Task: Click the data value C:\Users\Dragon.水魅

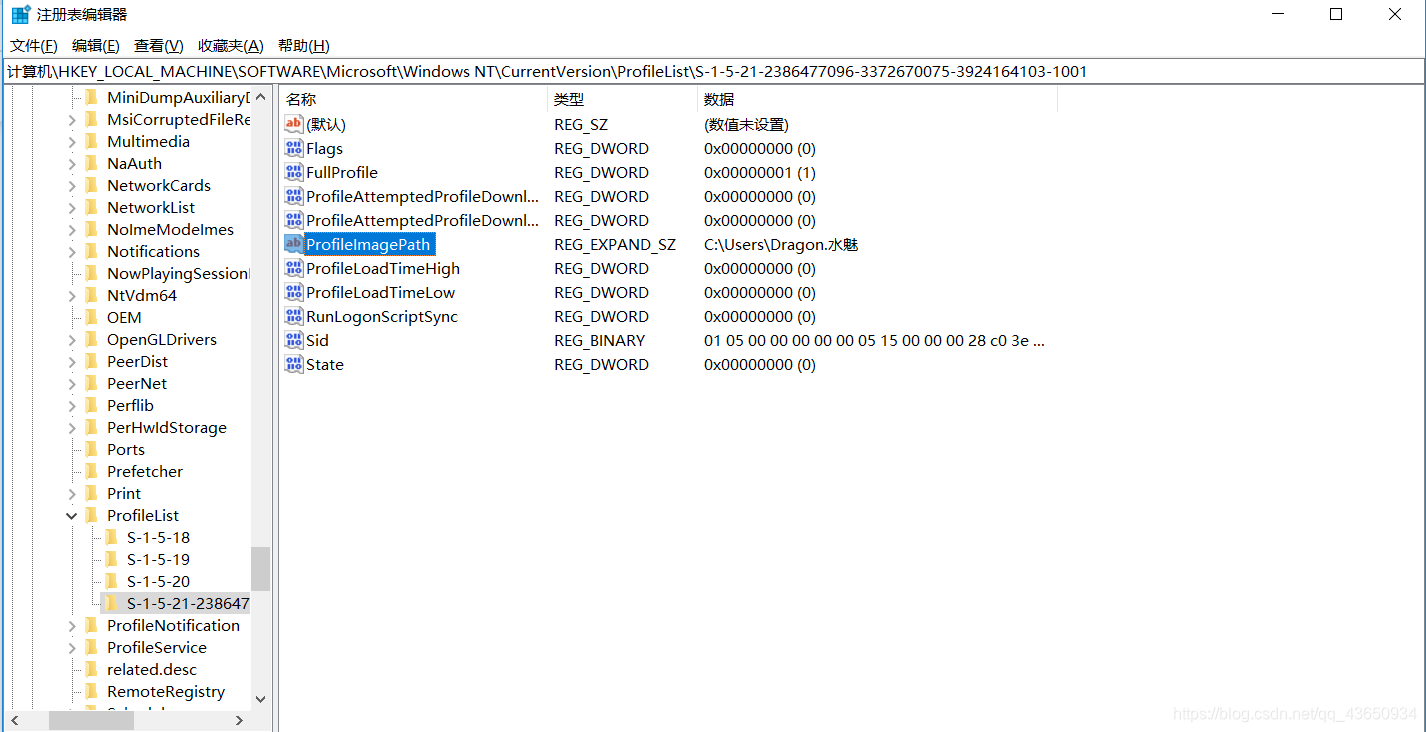Action: click(x=781, y=244)
